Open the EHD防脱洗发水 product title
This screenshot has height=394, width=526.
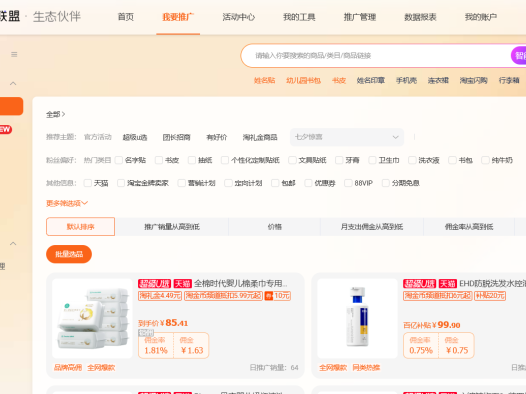[x=492, y=284]
